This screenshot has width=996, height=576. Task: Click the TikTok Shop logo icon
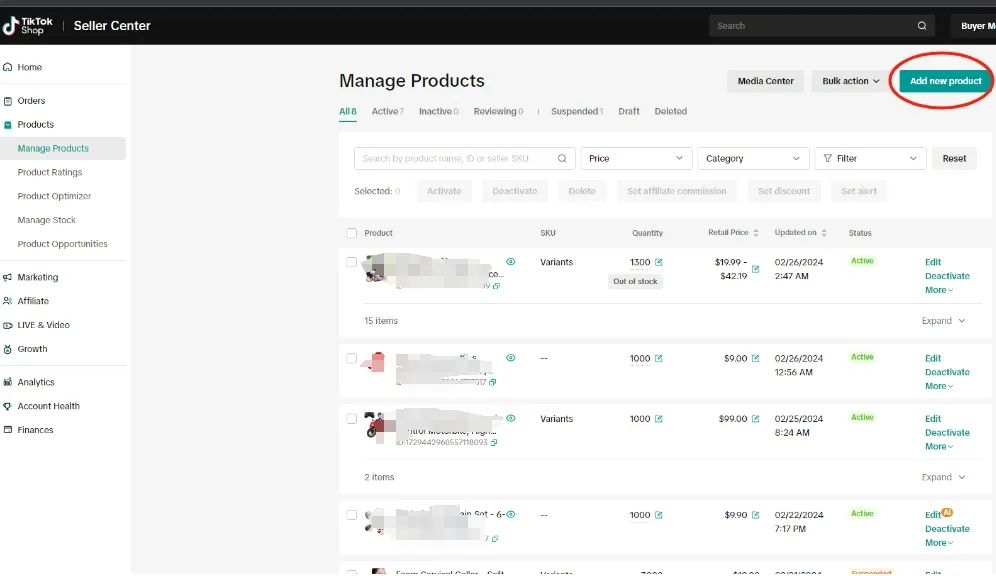11,26
